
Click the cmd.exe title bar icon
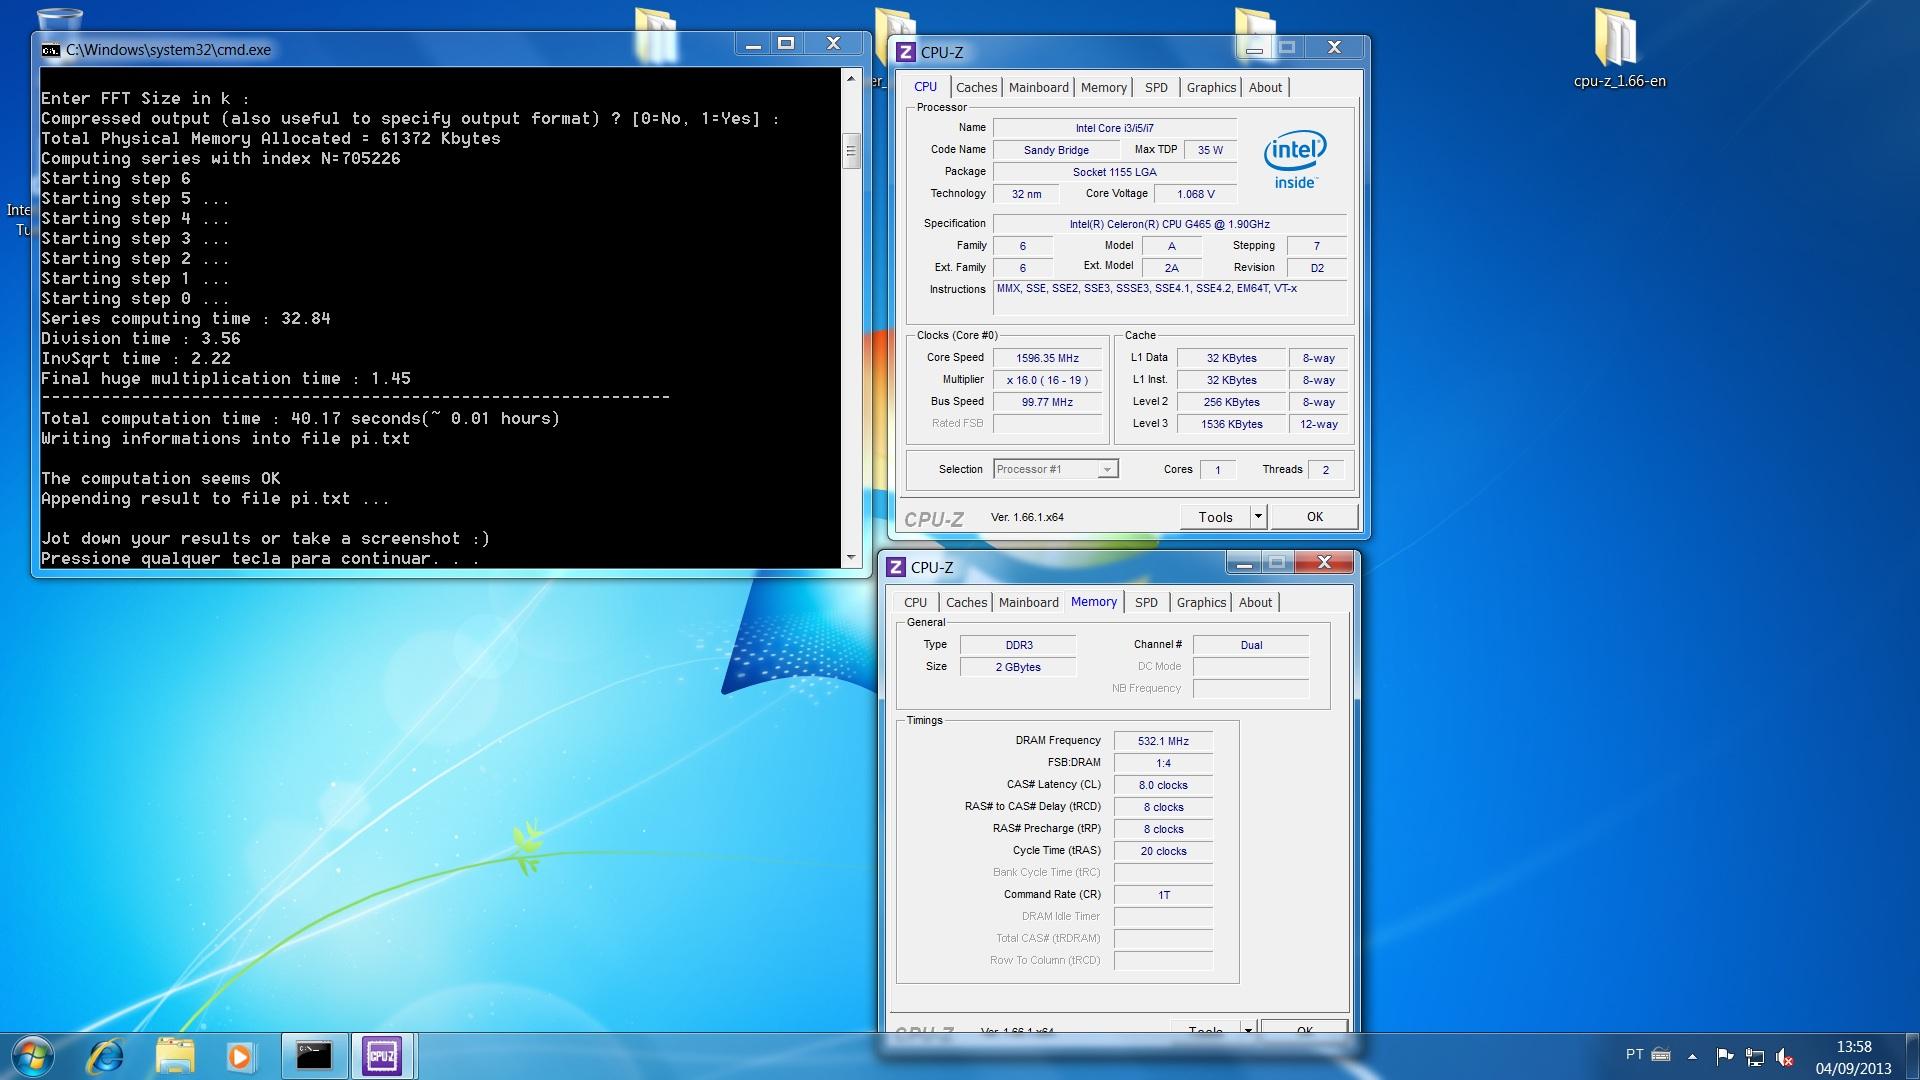tap(51, 50)
